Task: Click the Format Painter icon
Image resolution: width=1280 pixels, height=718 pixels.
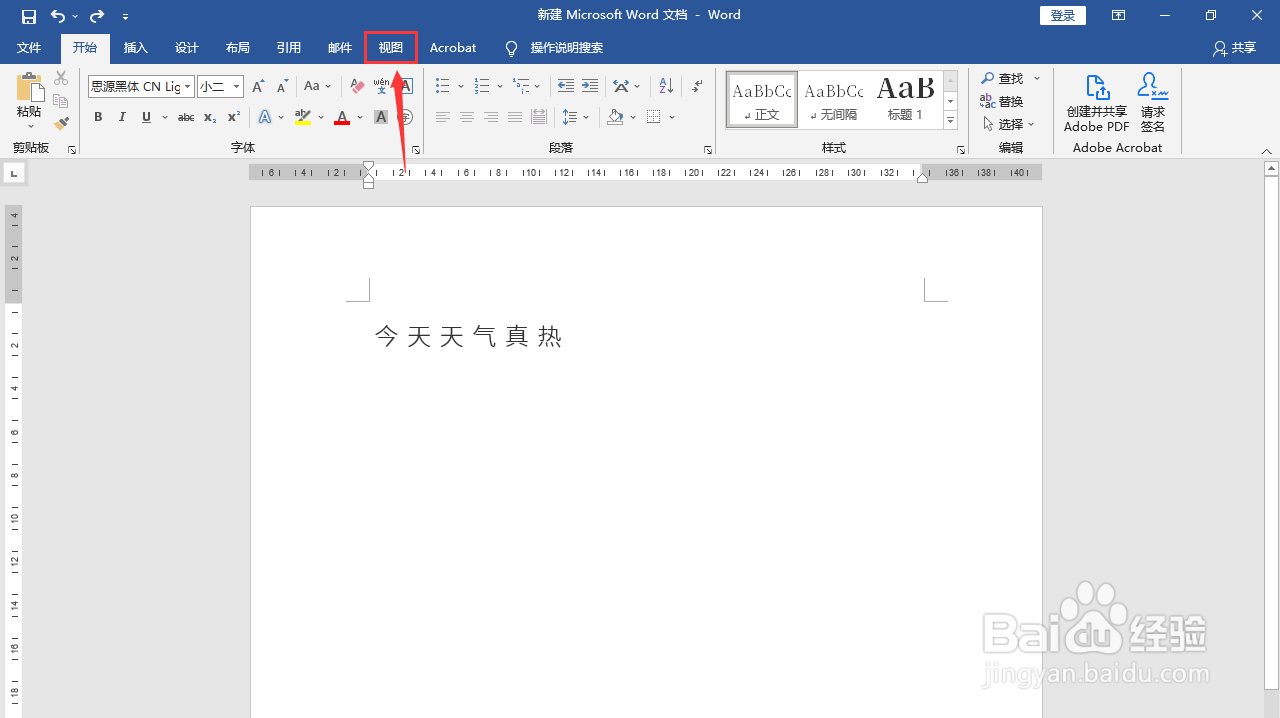Action: [x=60, y=123]
